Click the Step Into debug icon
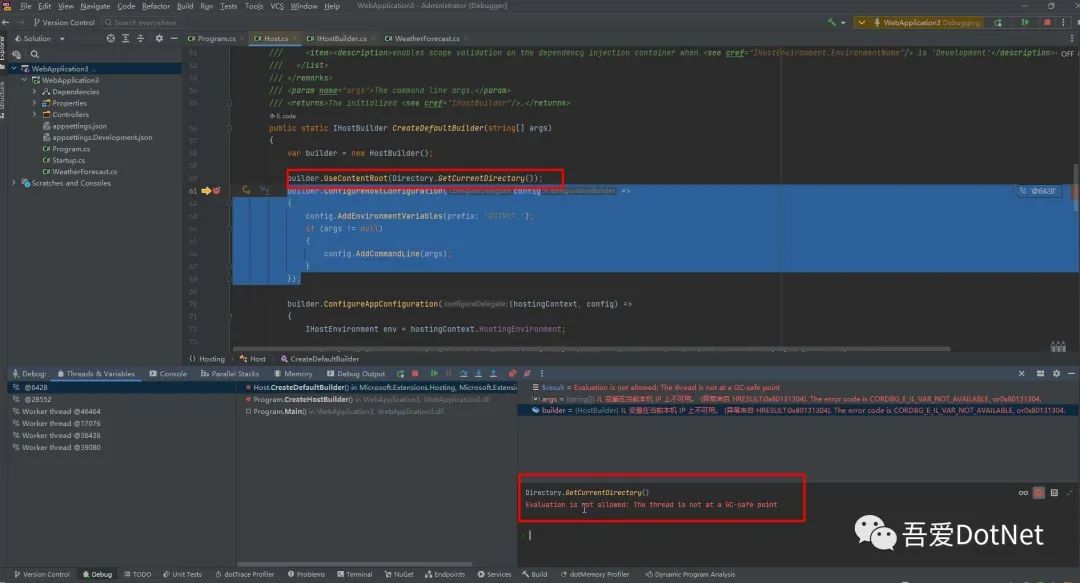This screenshot has height=583, width=1080. pyautogui.click(x=479, y=374)
